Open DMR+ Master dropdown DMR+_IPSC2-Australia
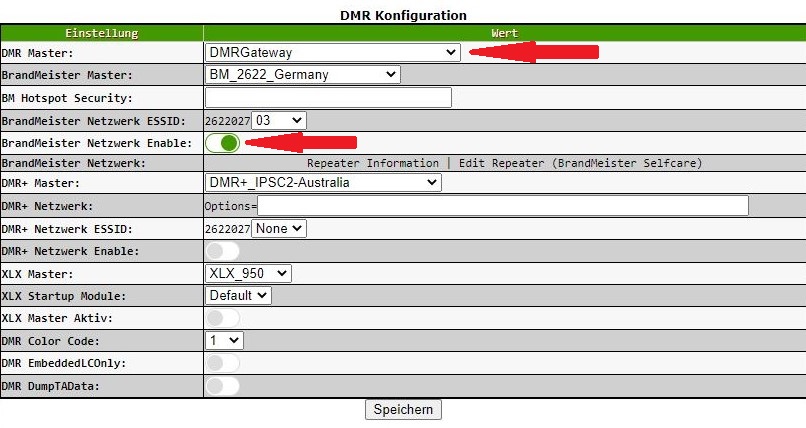Screen dimensions: 806x428 323,182
